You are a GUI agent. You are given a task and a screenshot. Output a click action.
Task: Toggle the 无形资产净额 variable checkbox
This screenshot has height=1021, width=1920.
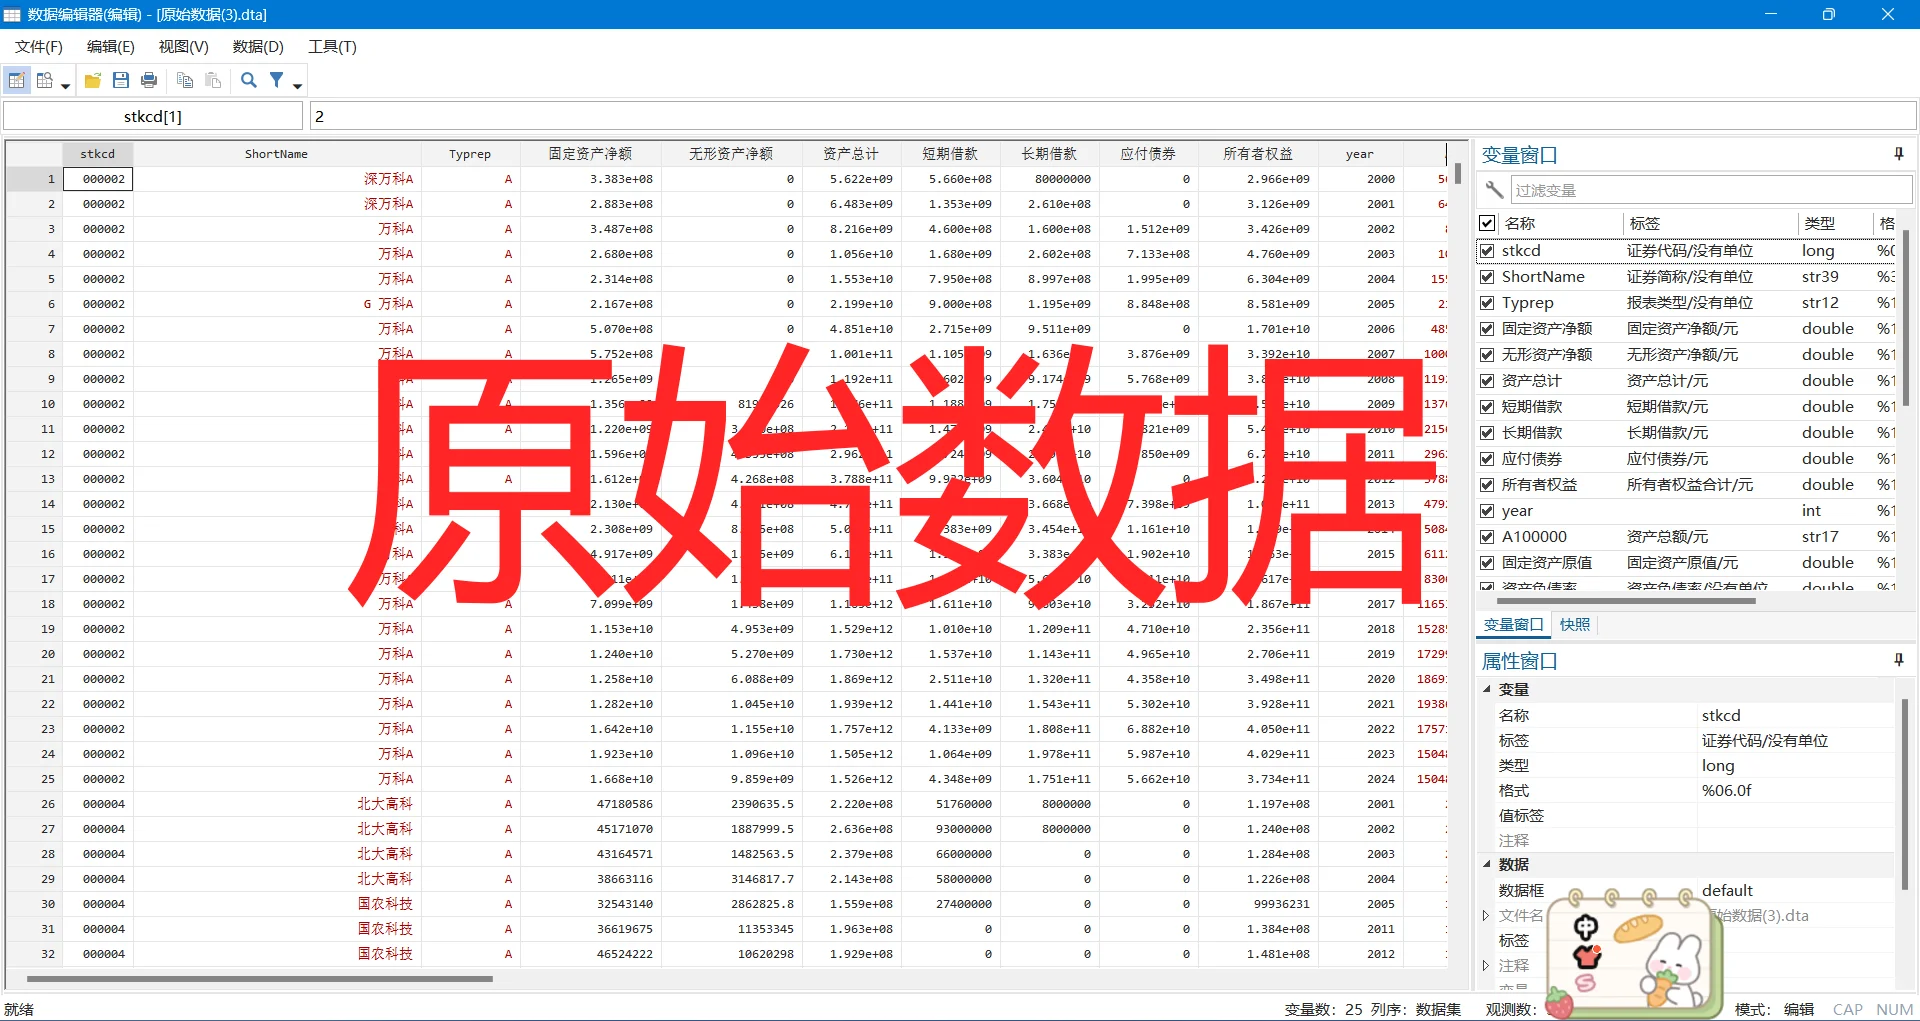tap(1487, 355)
